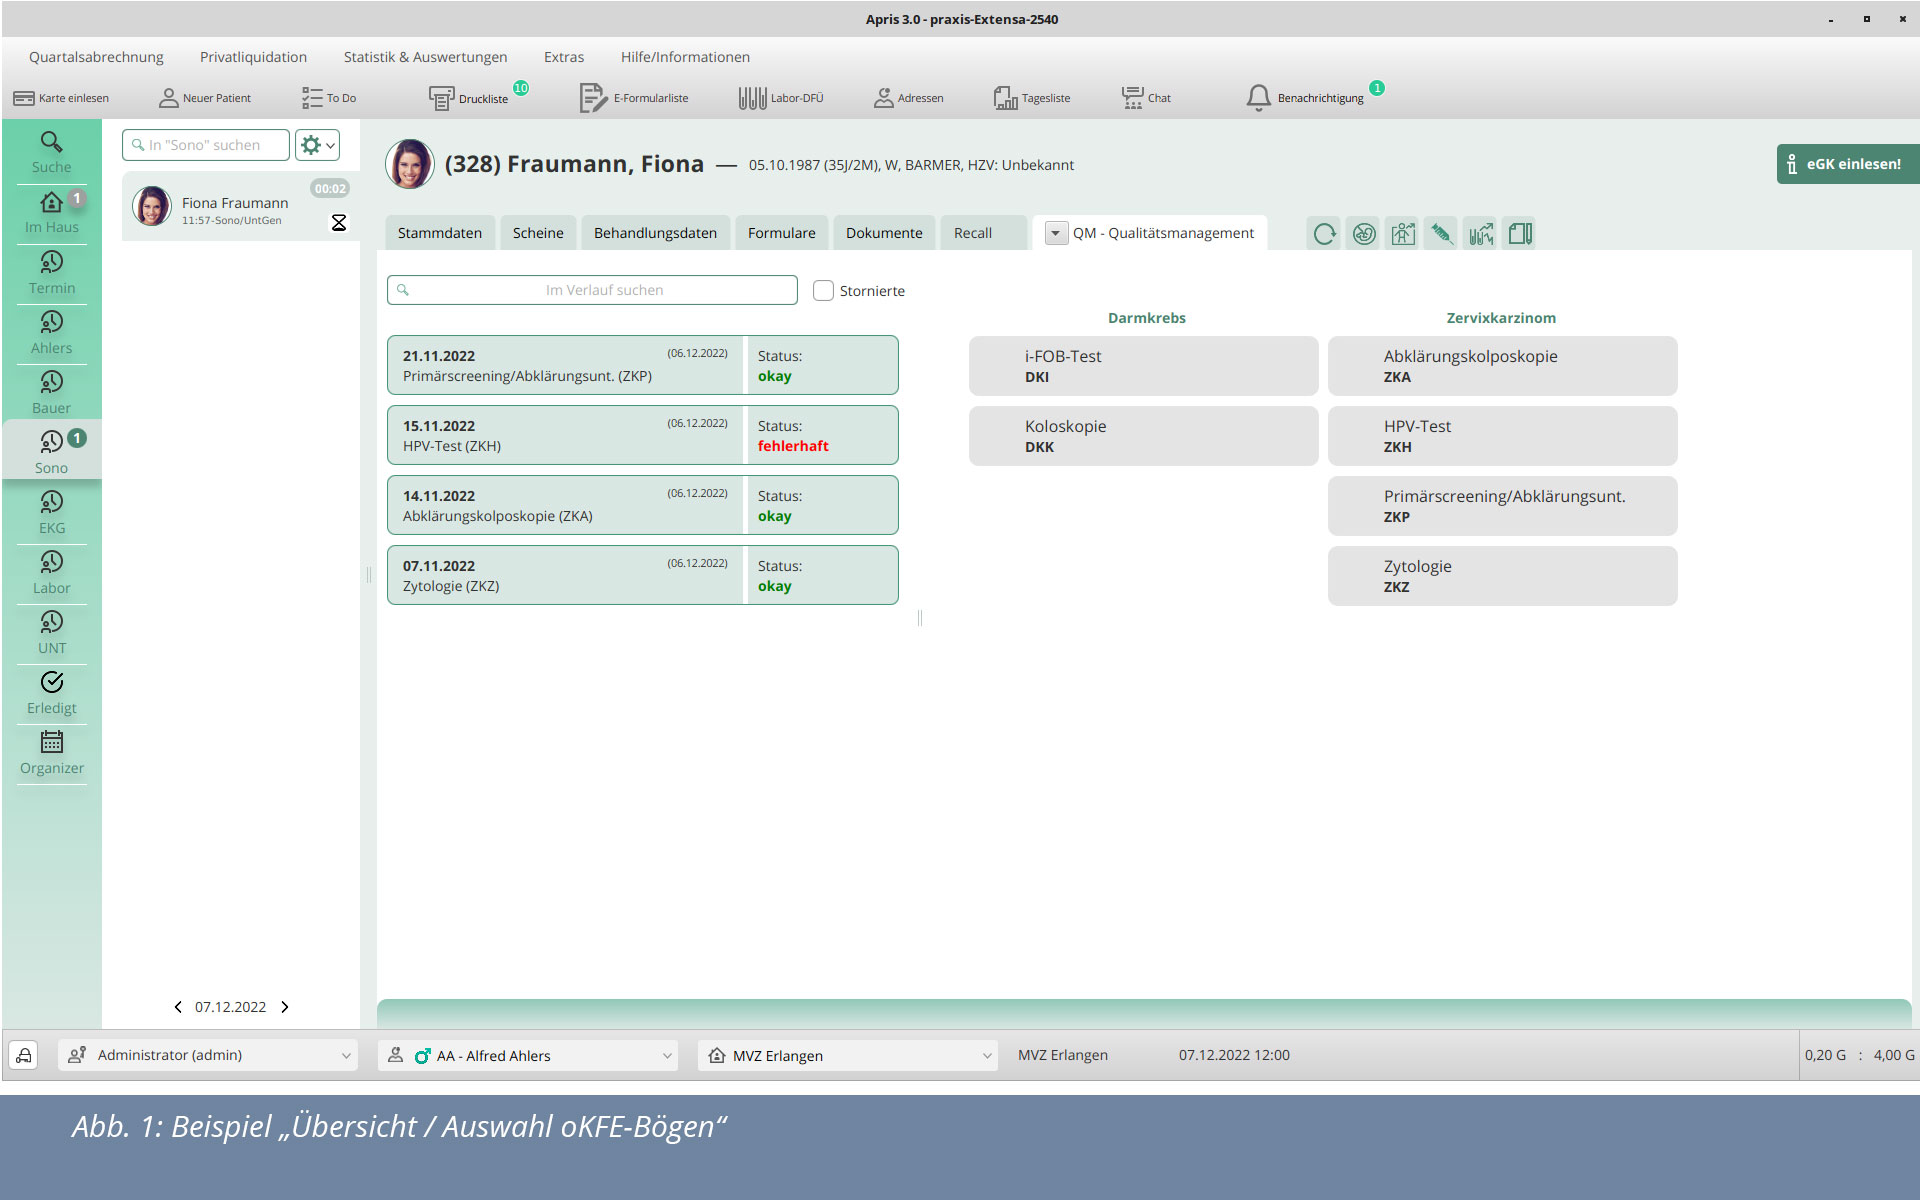This screenshot has width=1920, height=1200.
Task: Go to next day arrow after 07.12.2022
Action: (x=285, y=1007)
